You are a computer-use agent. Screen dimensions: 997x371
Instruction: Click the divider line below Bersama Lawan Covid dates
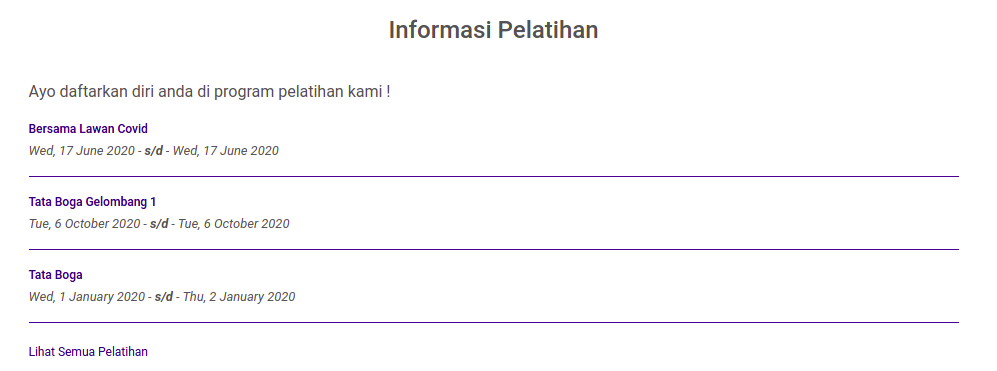pos(493,176)
